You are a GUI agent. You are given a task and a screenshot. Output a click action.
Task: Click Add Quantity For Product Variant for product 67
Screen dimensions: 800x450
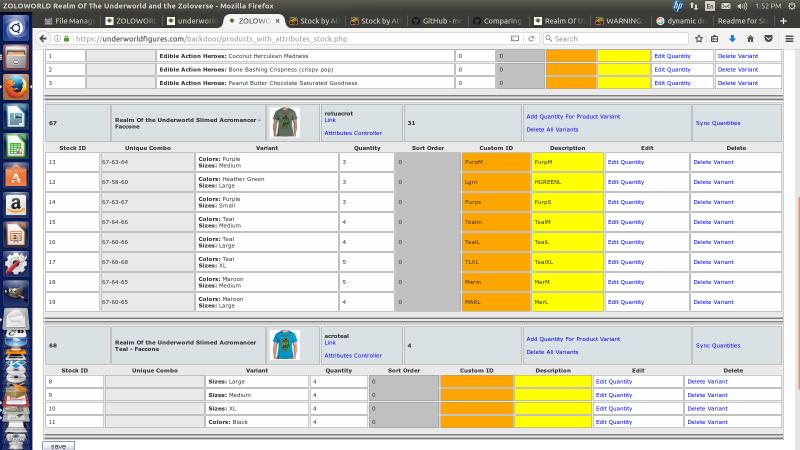click(573, 116)
